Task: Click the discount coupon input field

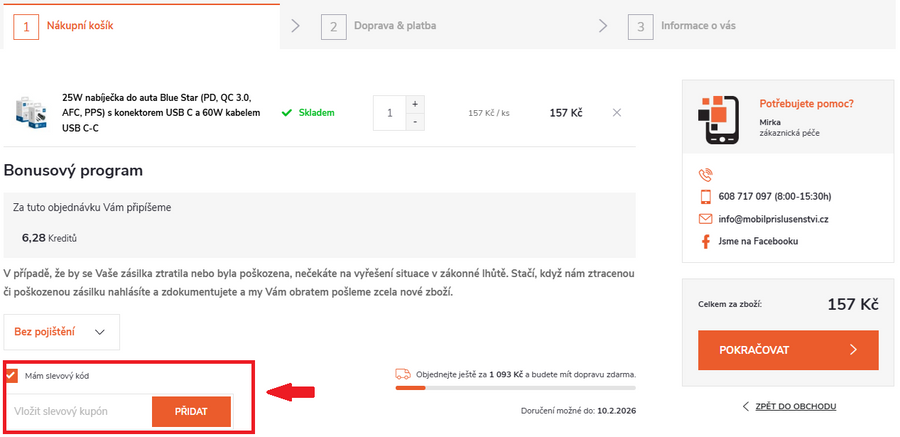Action: 78,411
